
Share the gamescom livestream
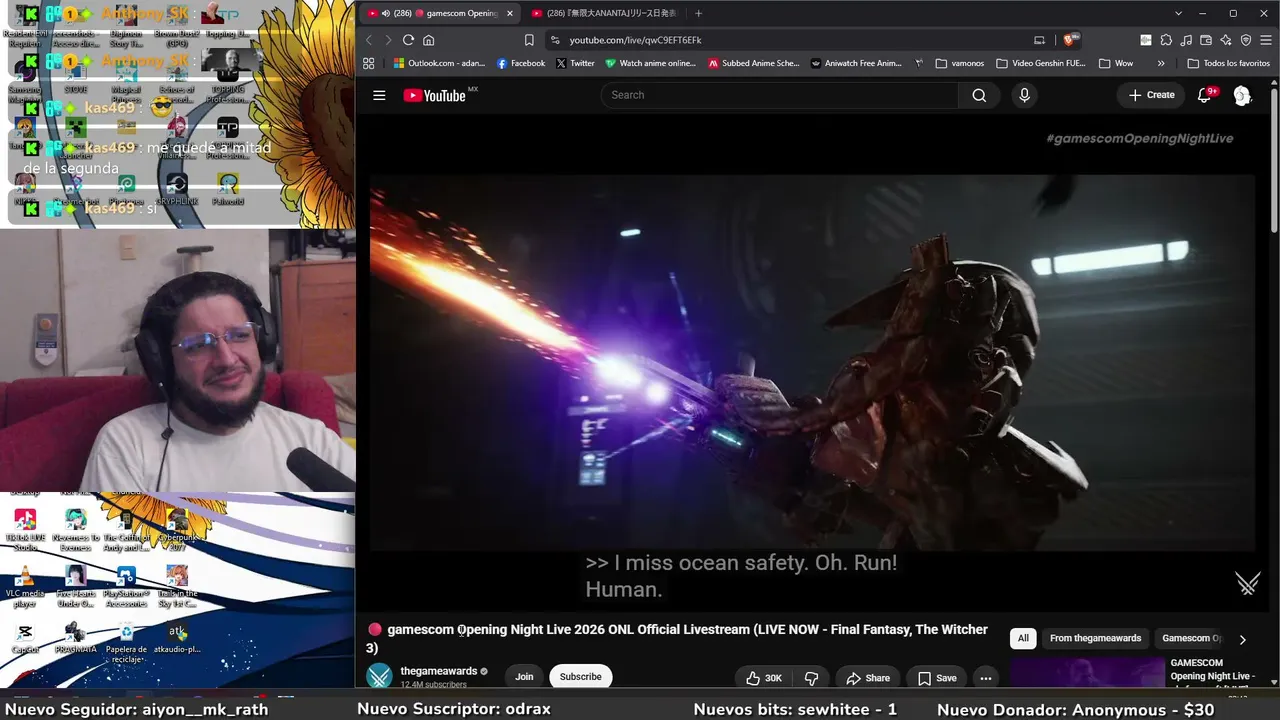(867, 678)
